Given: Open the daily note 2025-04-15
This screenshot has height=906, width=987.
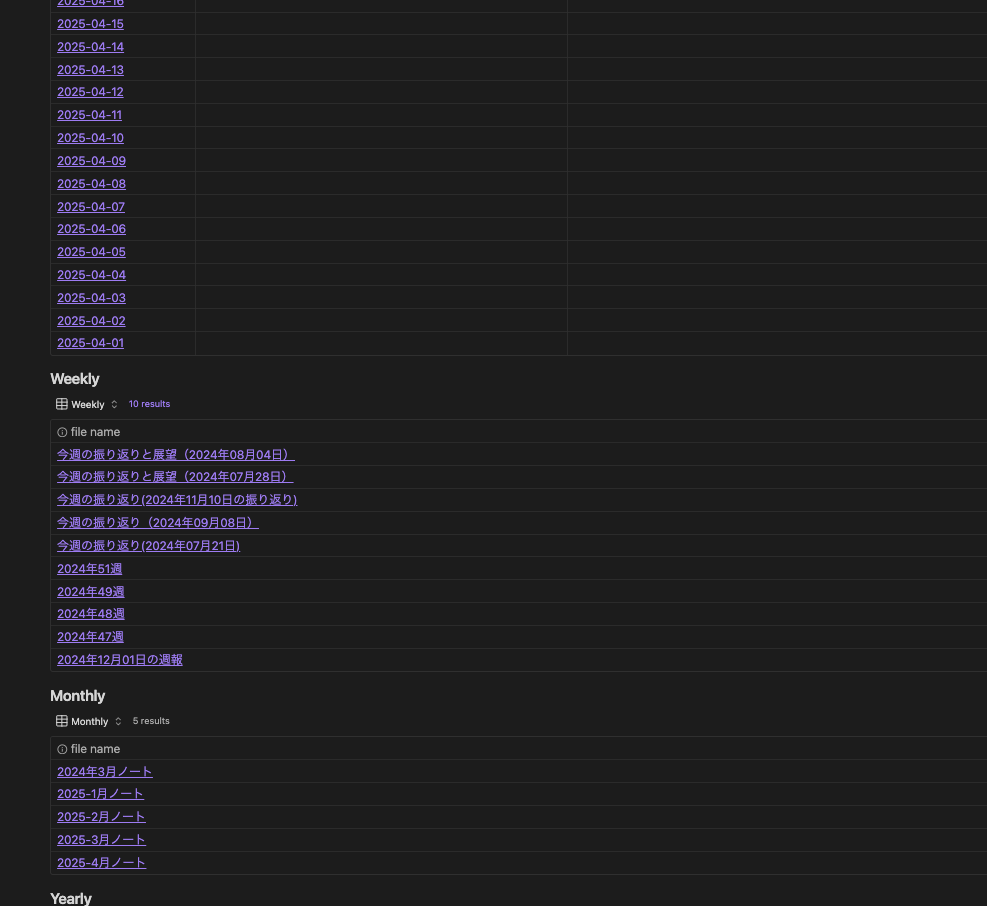Looking at the screenshot, I should point(90,23).
